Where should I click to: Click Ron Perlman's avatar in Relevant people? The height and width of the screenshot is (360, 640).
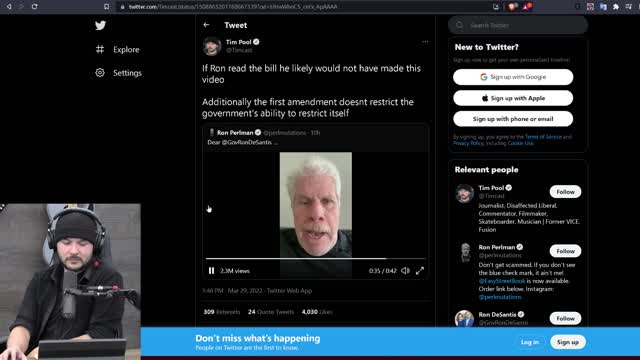465,252
